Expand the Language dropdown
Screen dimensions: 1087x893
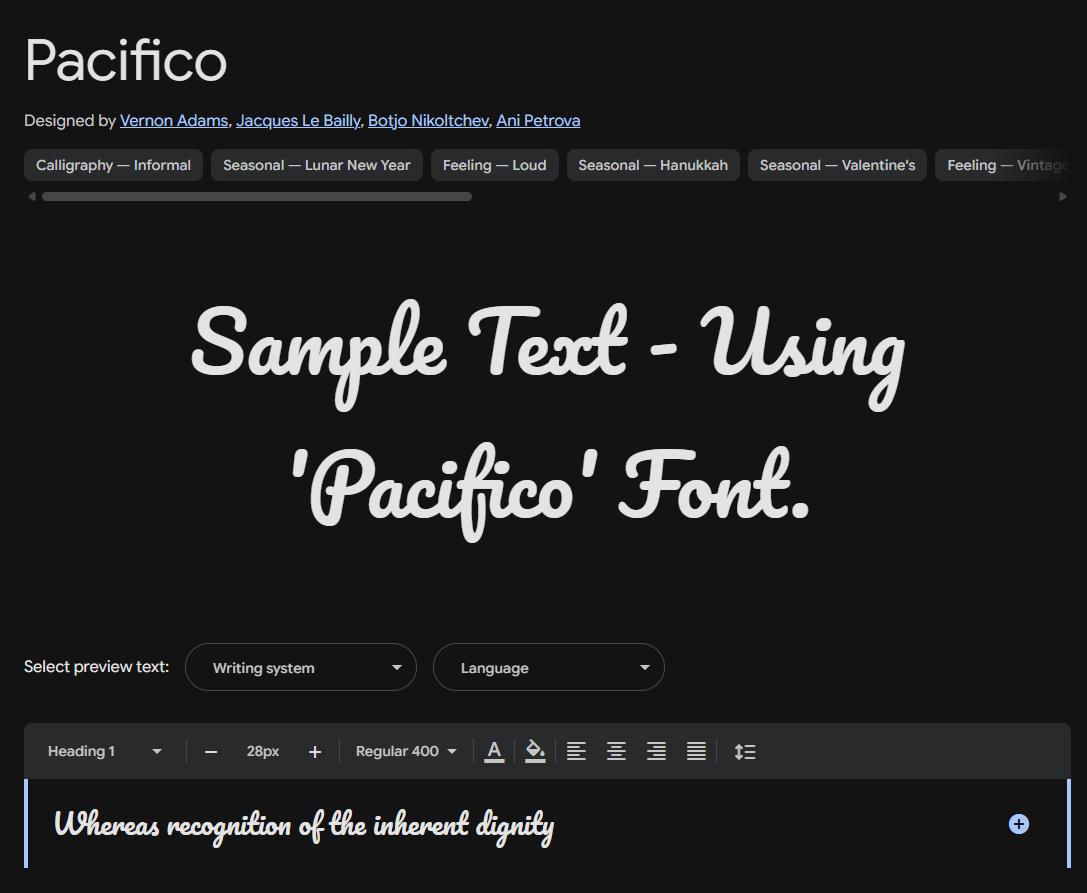tap(548, 668)
